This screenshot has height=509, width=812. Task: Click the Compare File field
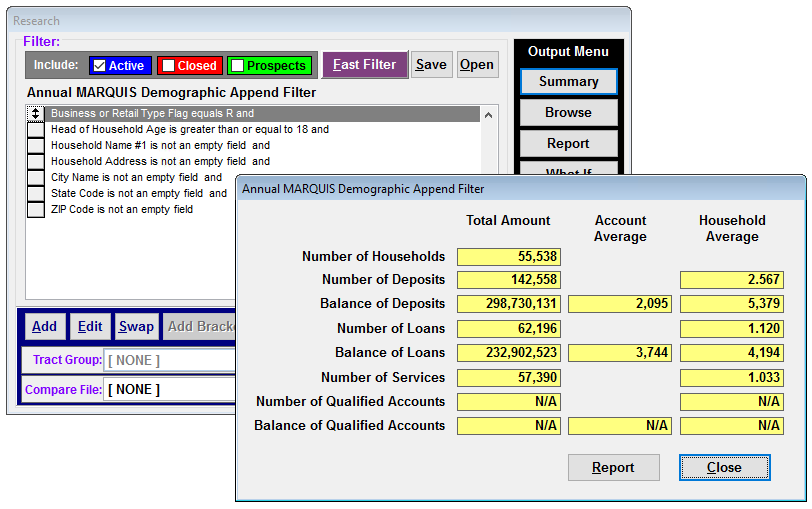170,389
